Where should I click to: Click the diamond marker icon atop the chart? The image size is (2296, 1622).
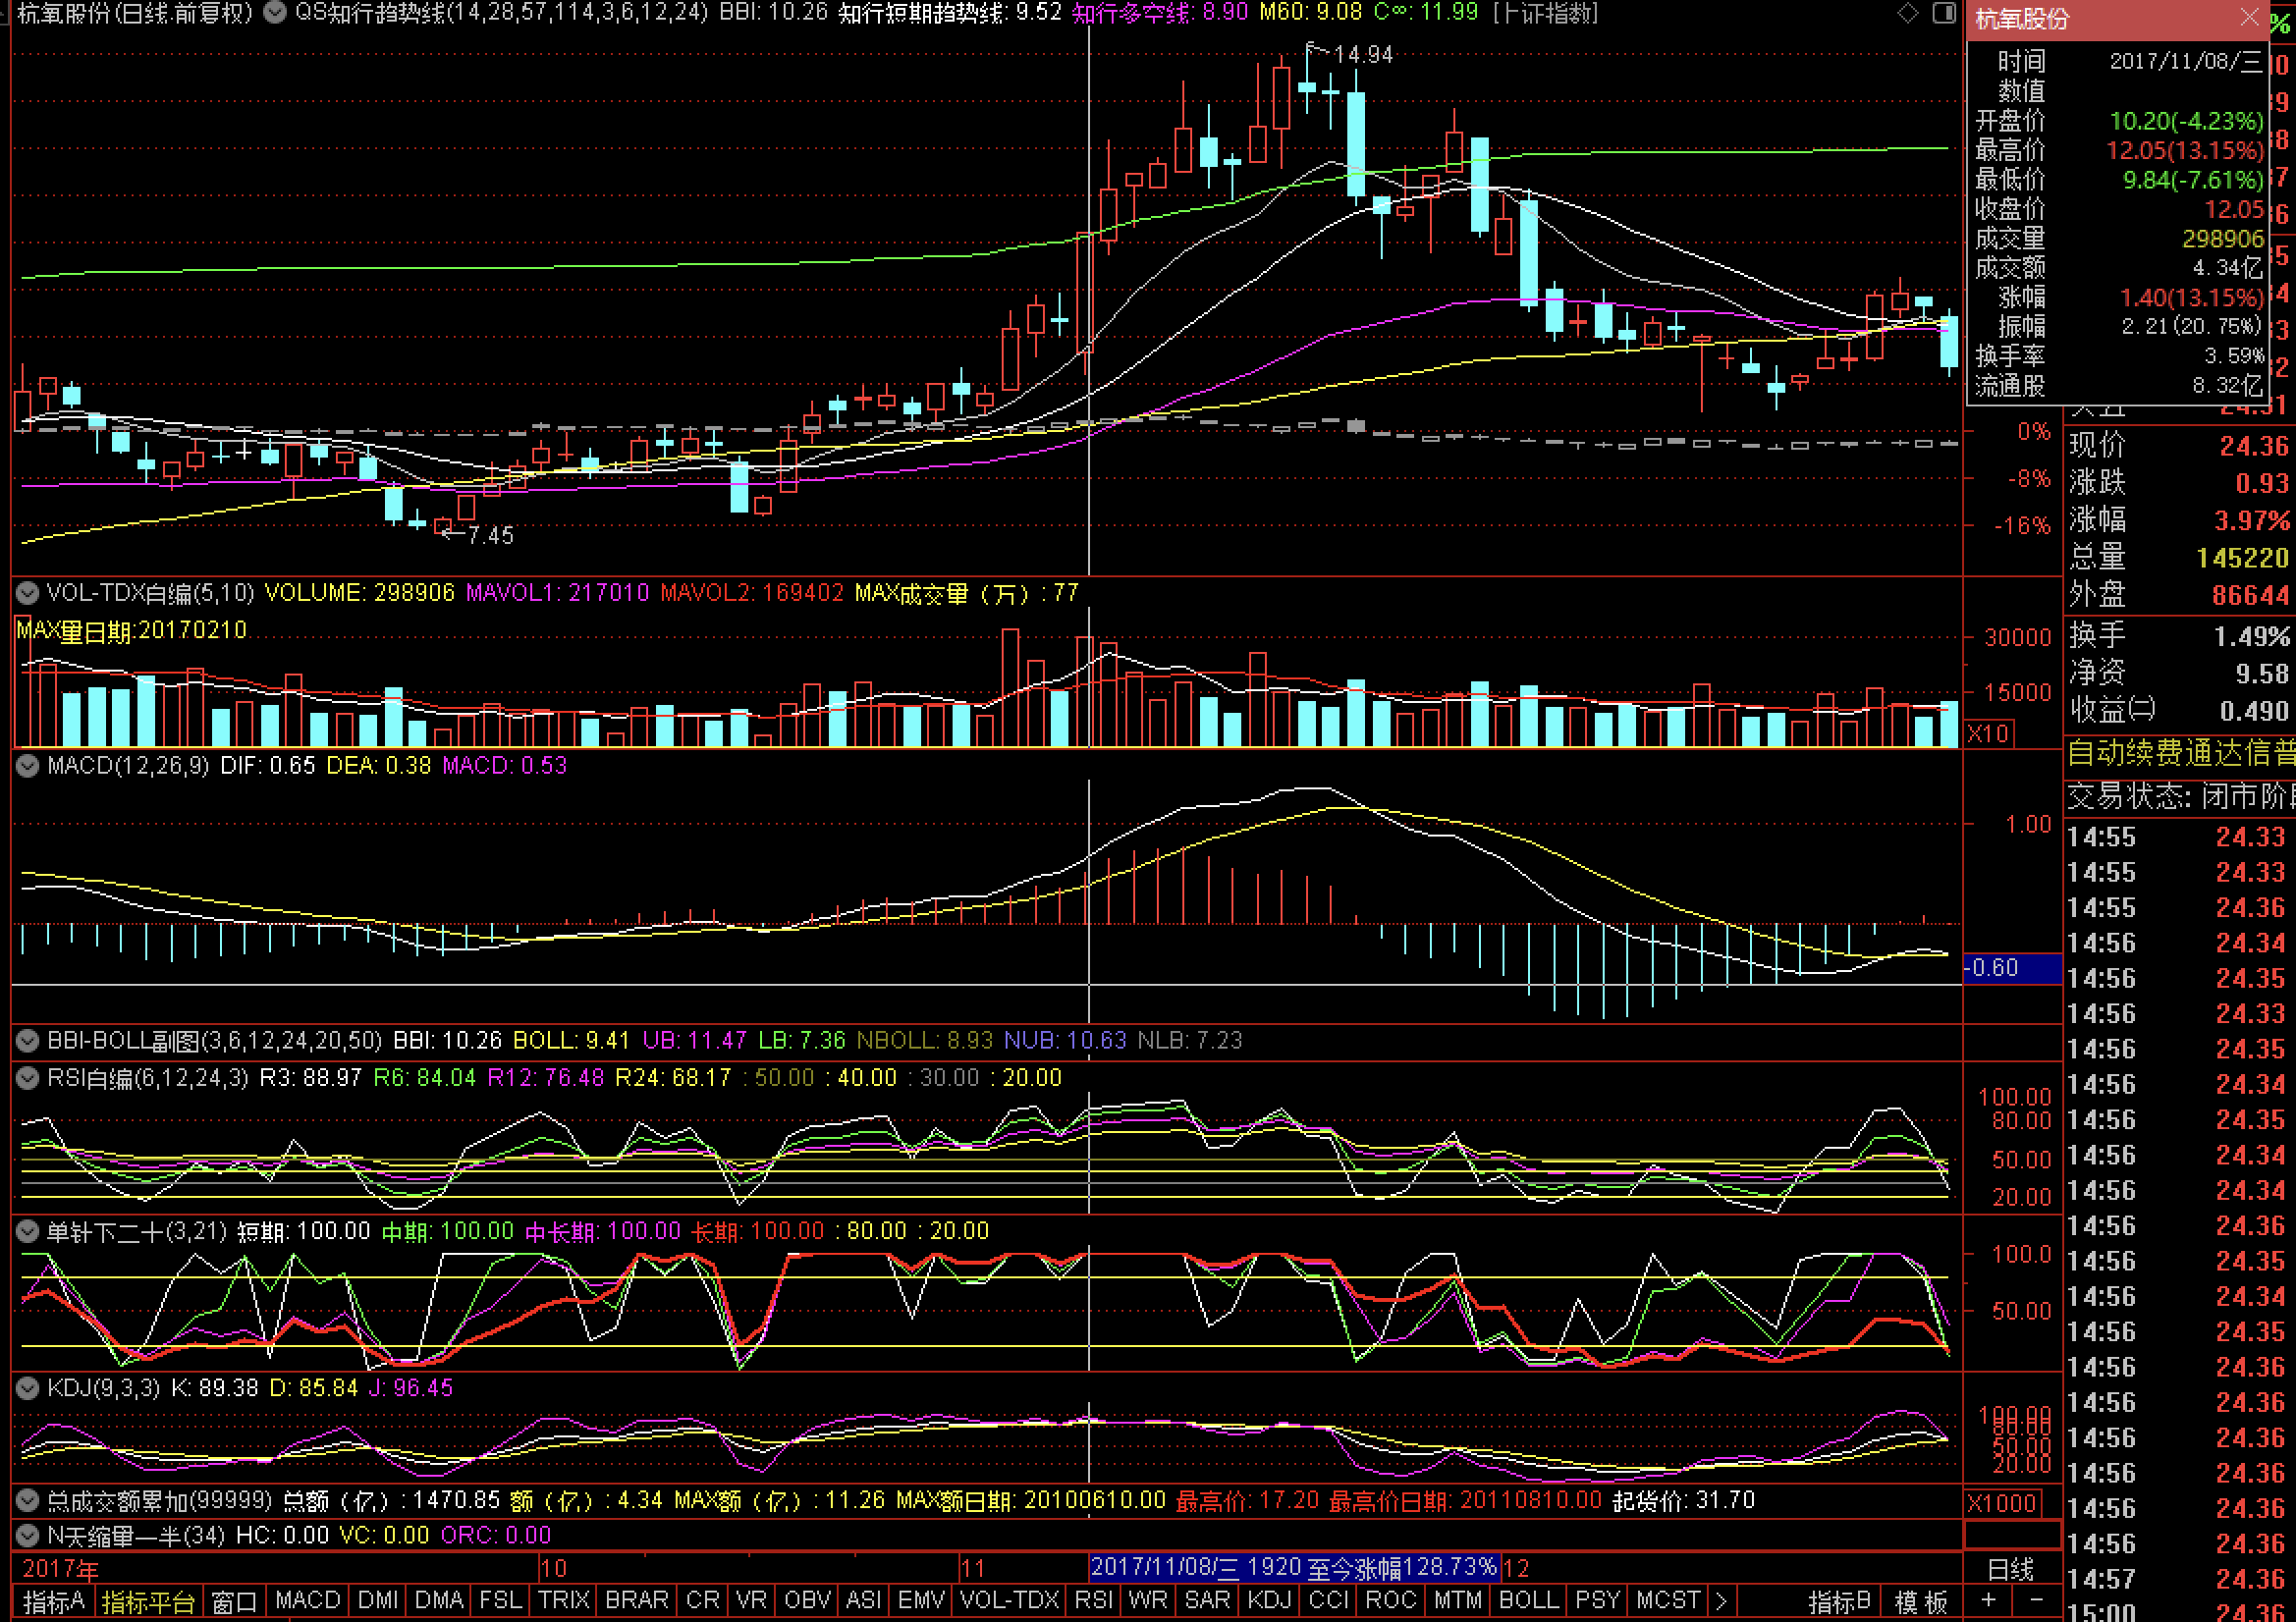[x=1907, y=13]
